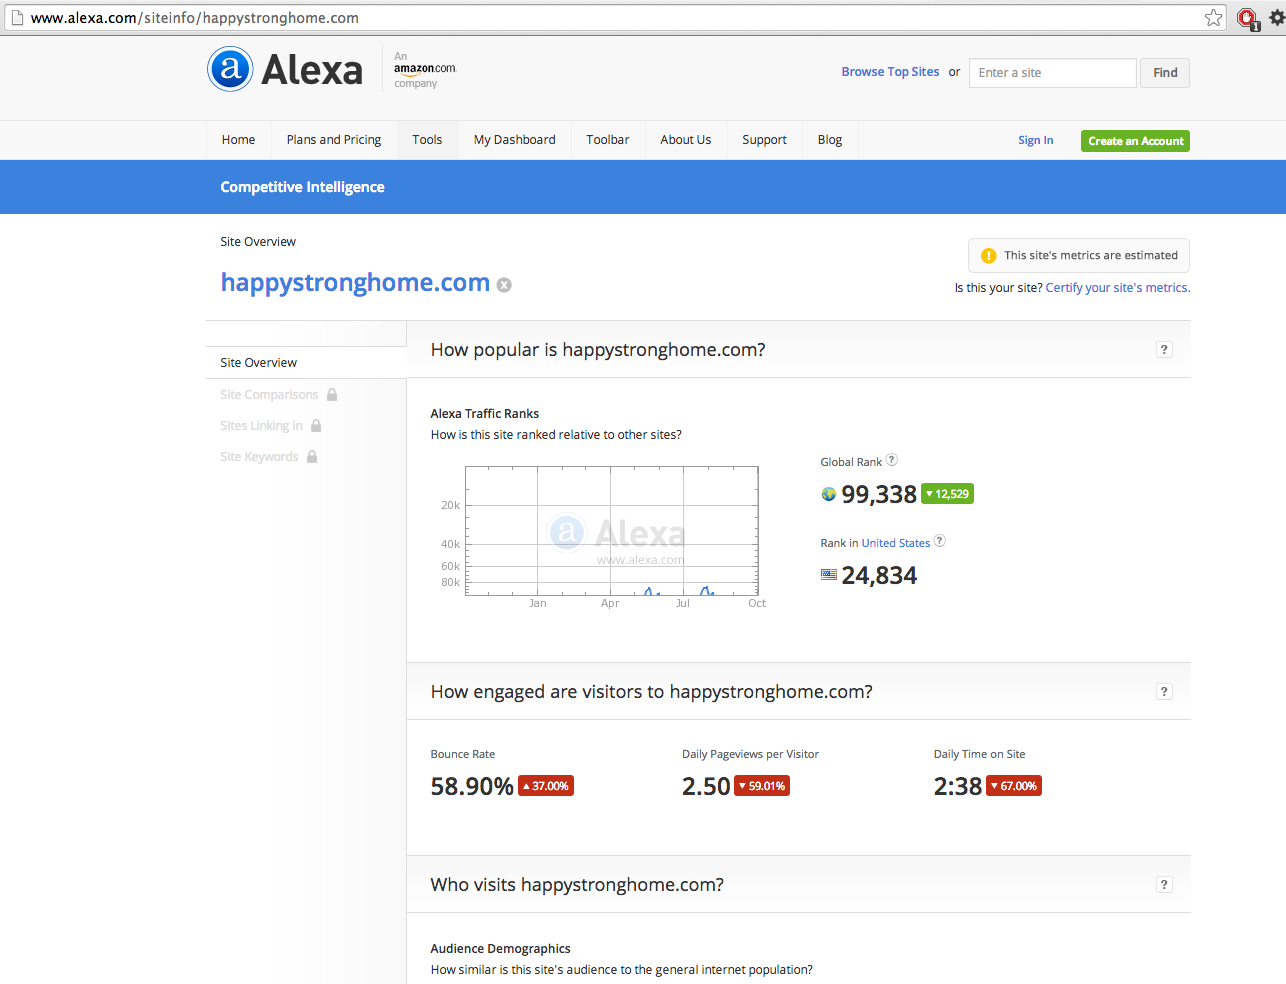Screen dimensions: 1286x984
Task: Click the 'Audience Demographics' heading
Action: pos(500,948)
